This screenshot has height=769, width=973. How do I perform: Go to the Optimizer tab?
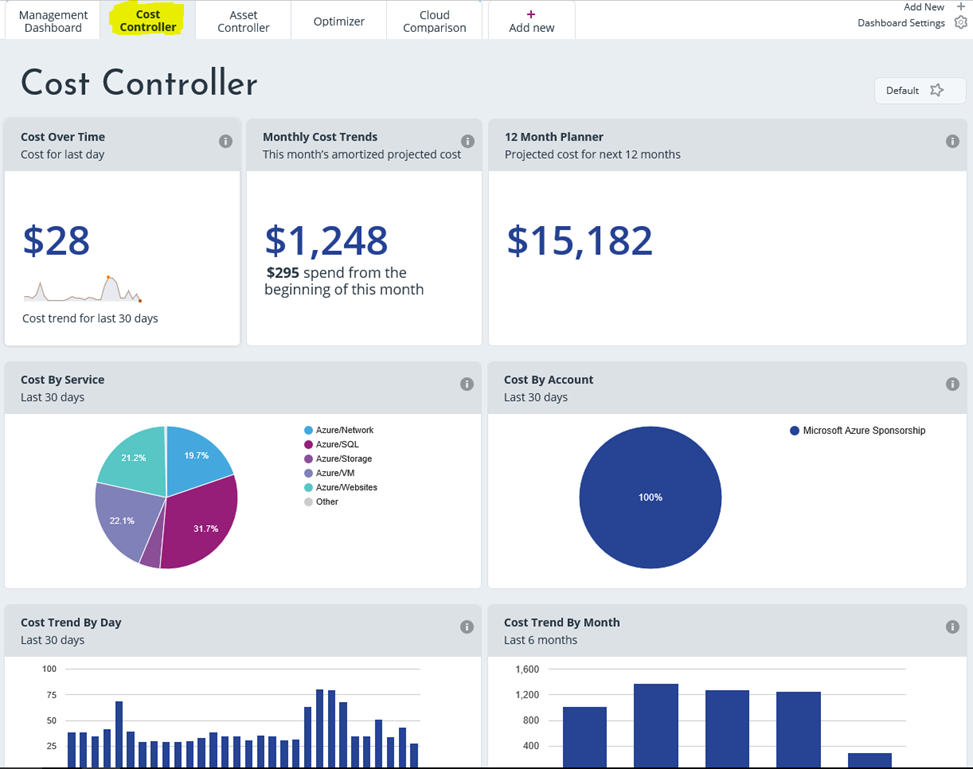(x=339, y=21)
